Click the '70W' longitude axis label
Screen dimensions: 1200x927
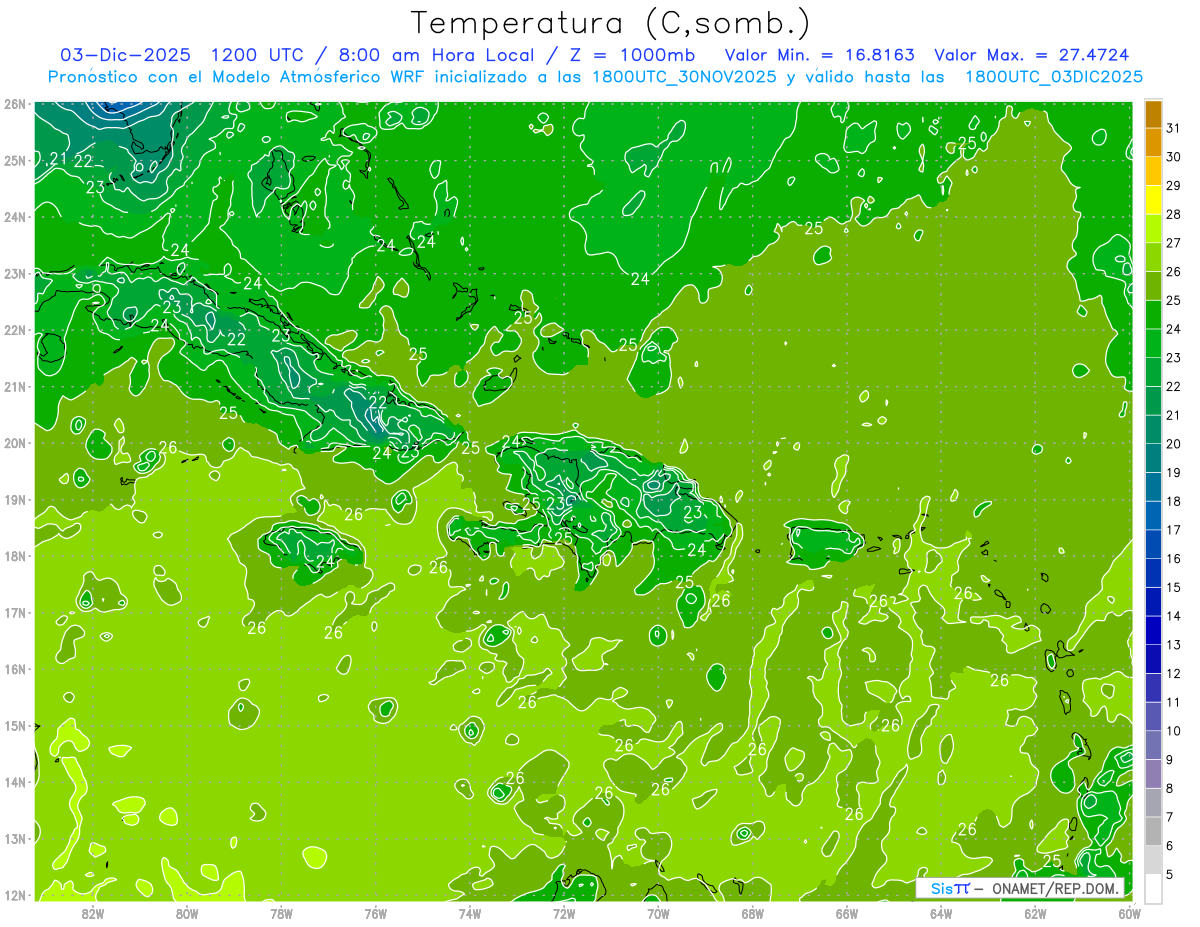click(x=658, y=913)
